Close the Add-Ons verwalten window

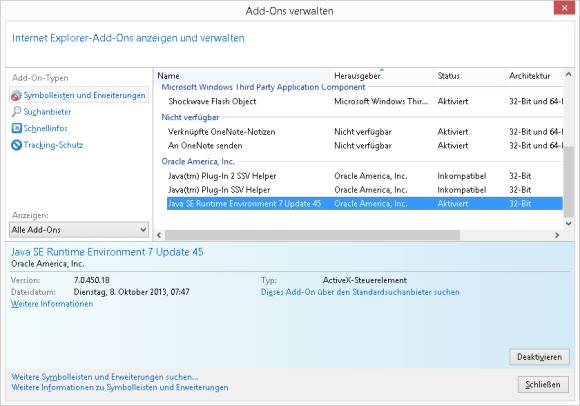564,7
